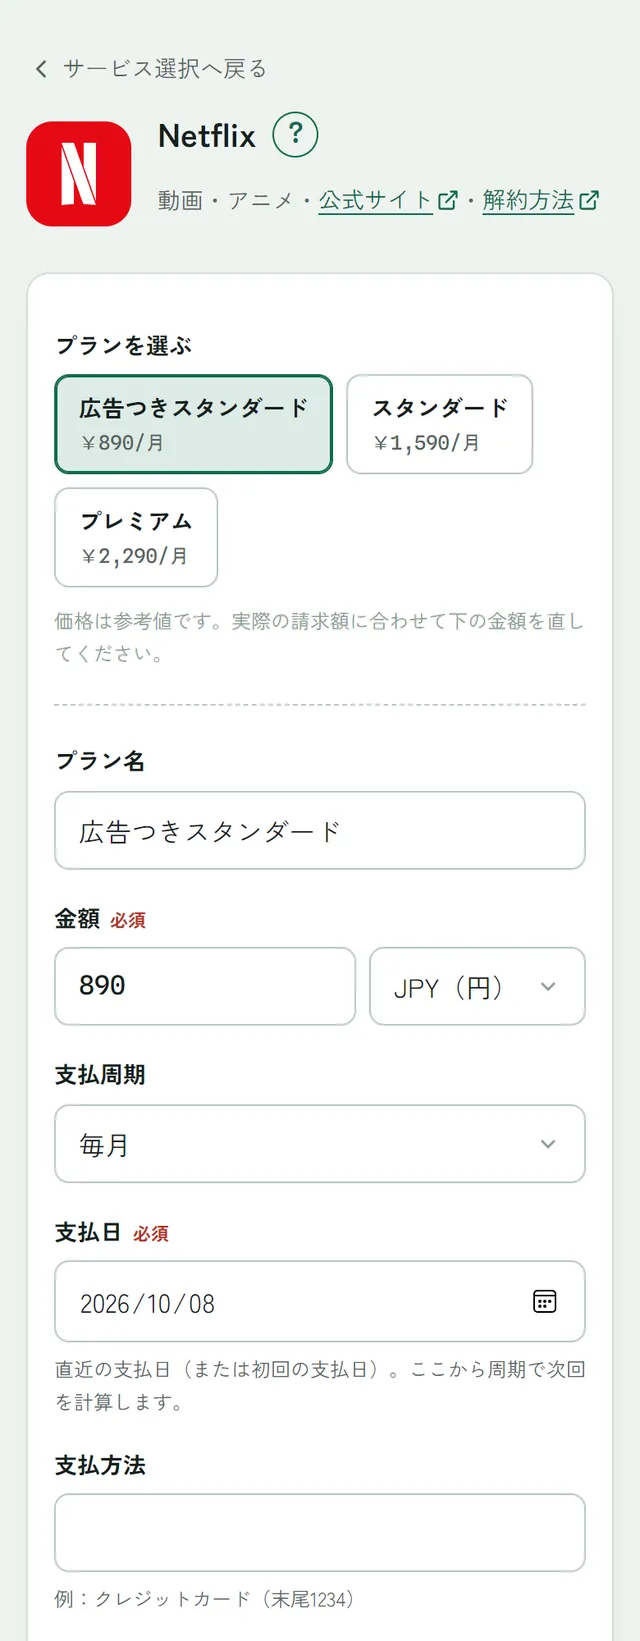
Task: Click the JPY currency chevron arrow
Action: [548, 987]
